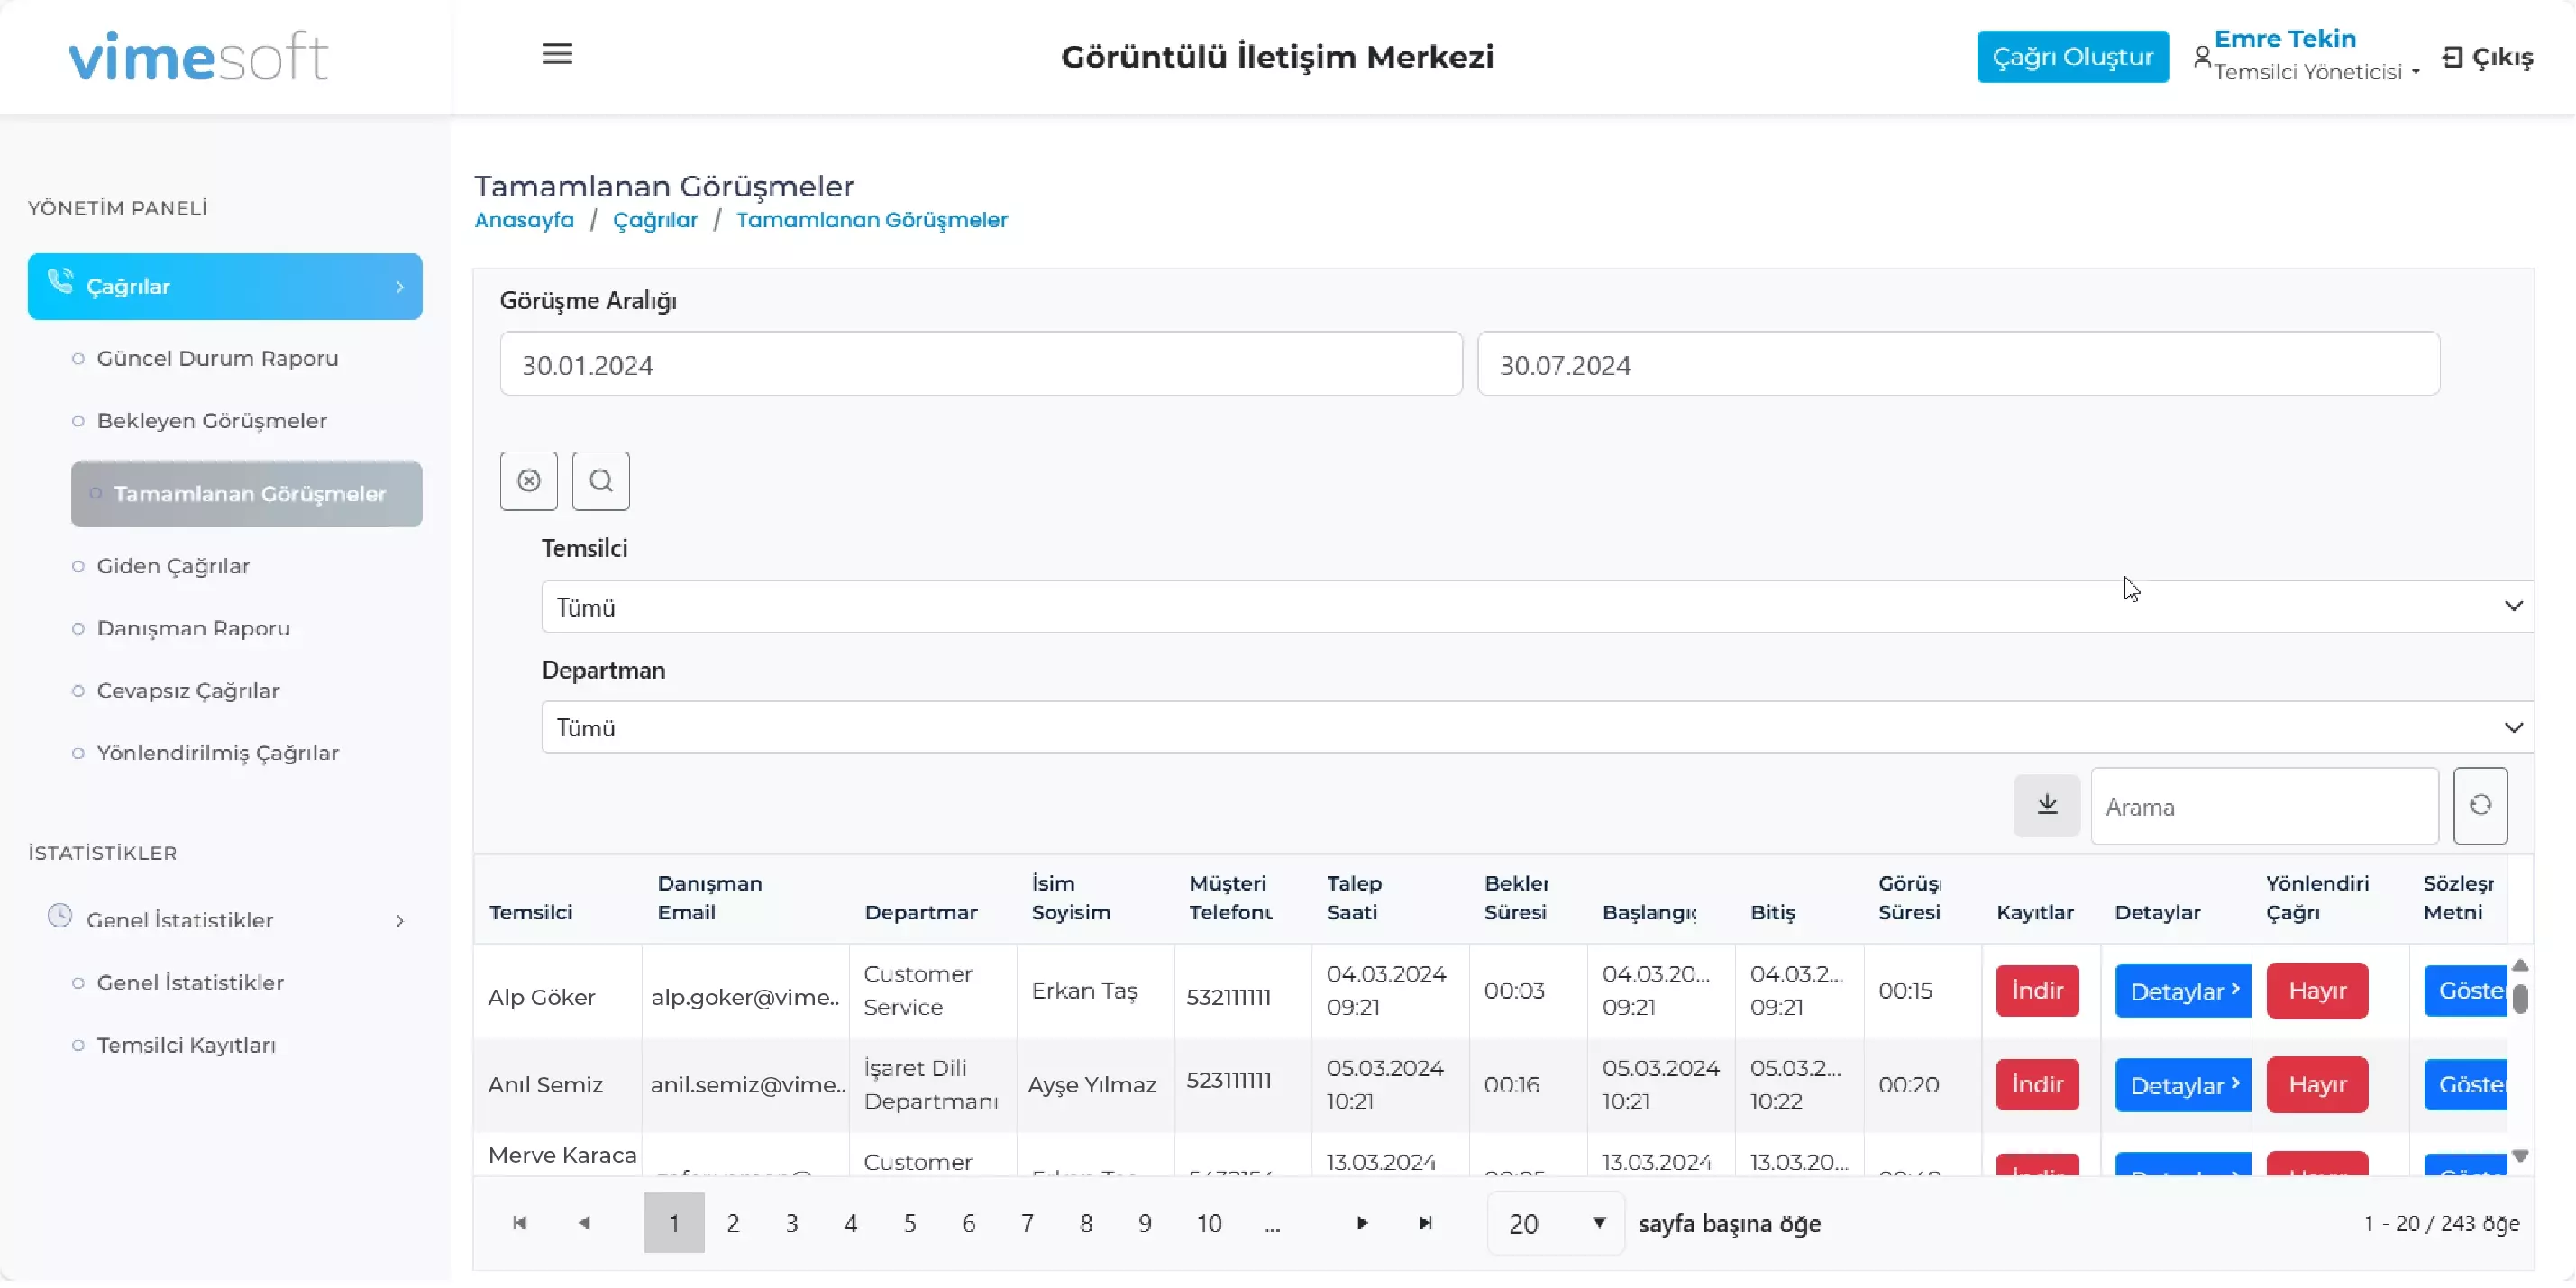Open the Temsilci dropdown

point(1538,607)
